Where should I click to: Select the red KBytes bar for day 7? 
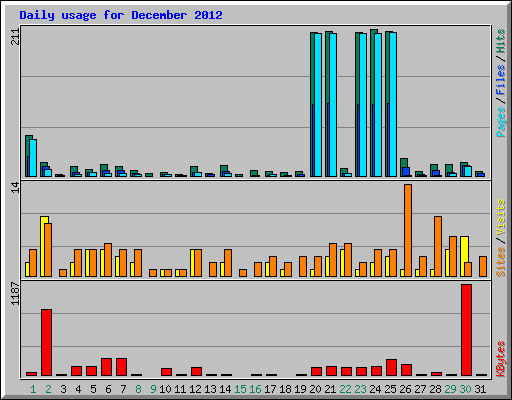click(x=121, y=367)
